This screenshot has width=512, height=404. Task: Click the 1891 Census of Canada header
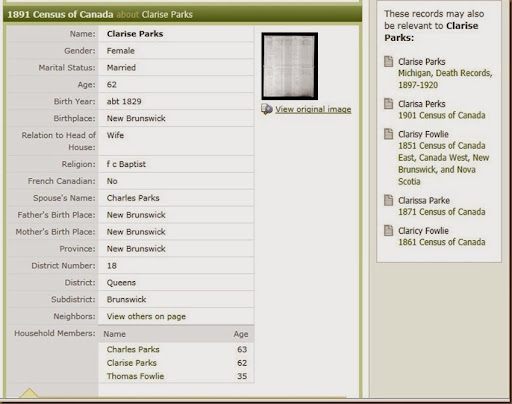pos(60,15)
